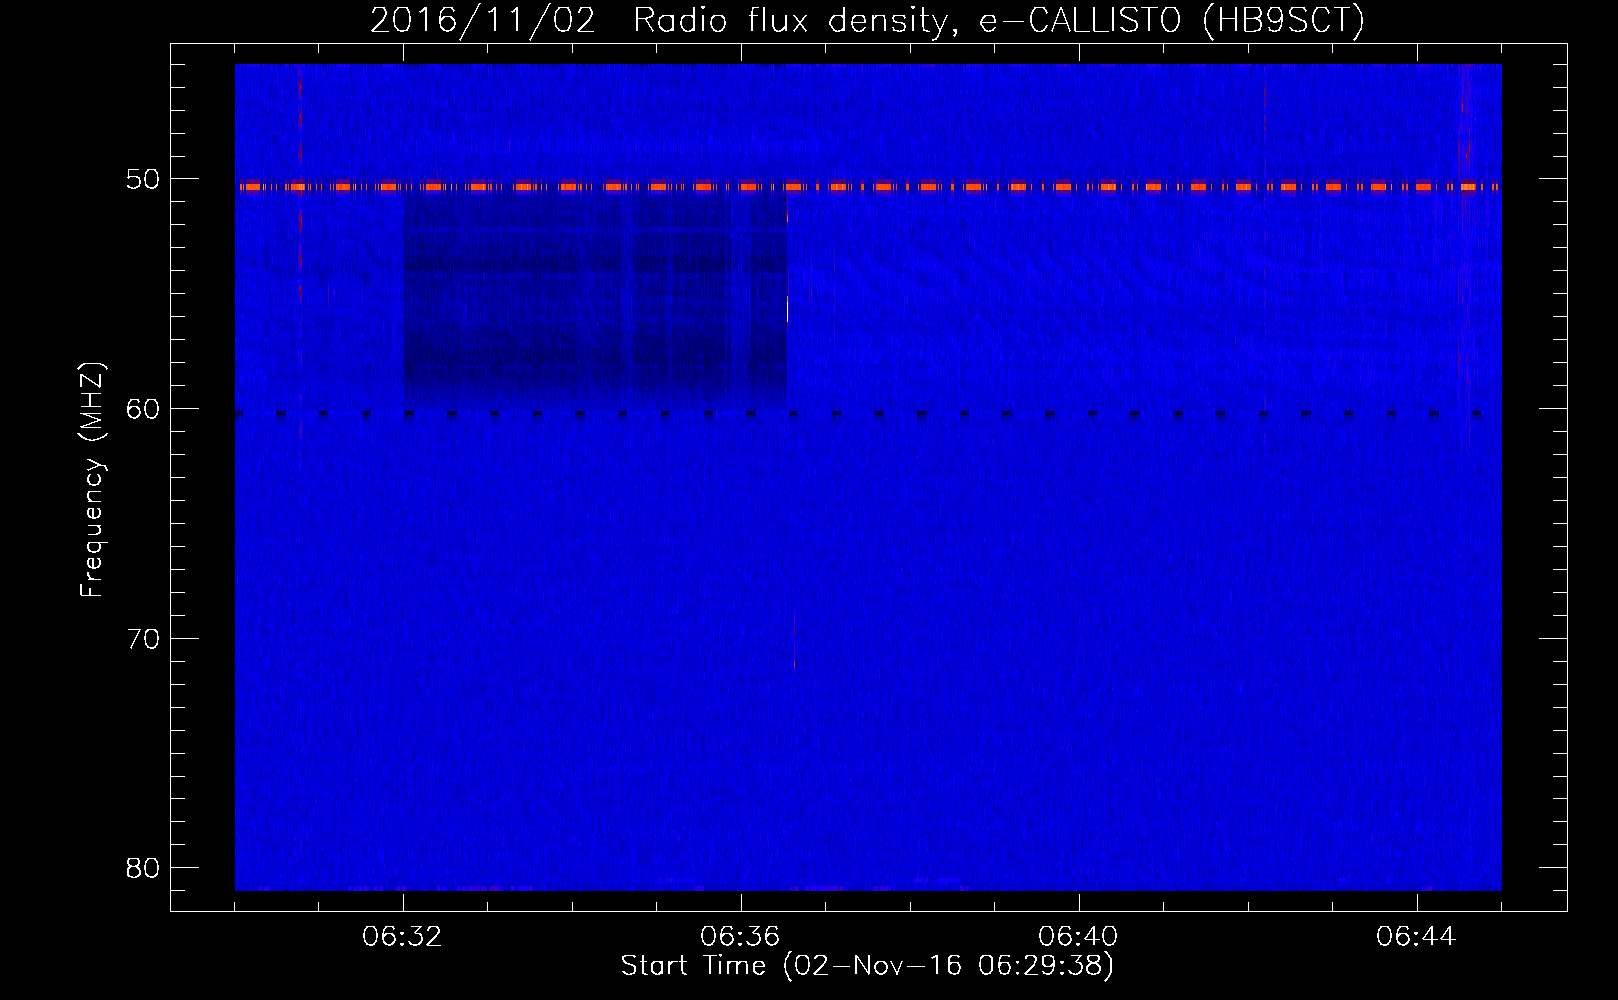The height and width of the screenshot is (1000, 1618).
Task: Click the orange dashed interference line near 50 MHz
Action: click(x=868, y=187)
